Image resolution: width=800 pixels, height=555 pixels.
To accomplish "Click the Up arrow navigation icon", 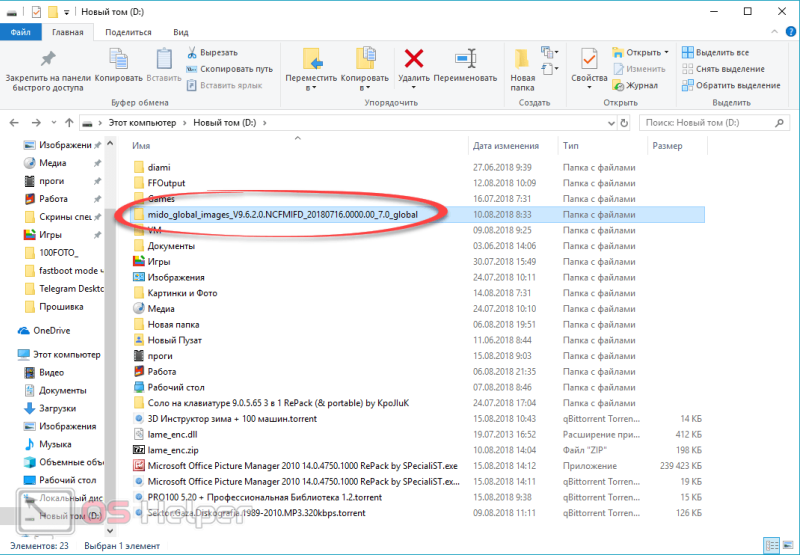I will tap(69, 123).
